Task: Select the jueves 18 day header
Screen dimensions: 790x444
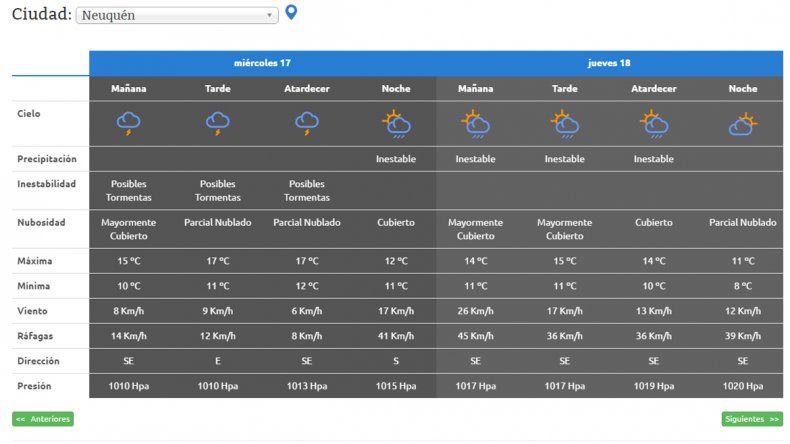Action: point(609,63)
